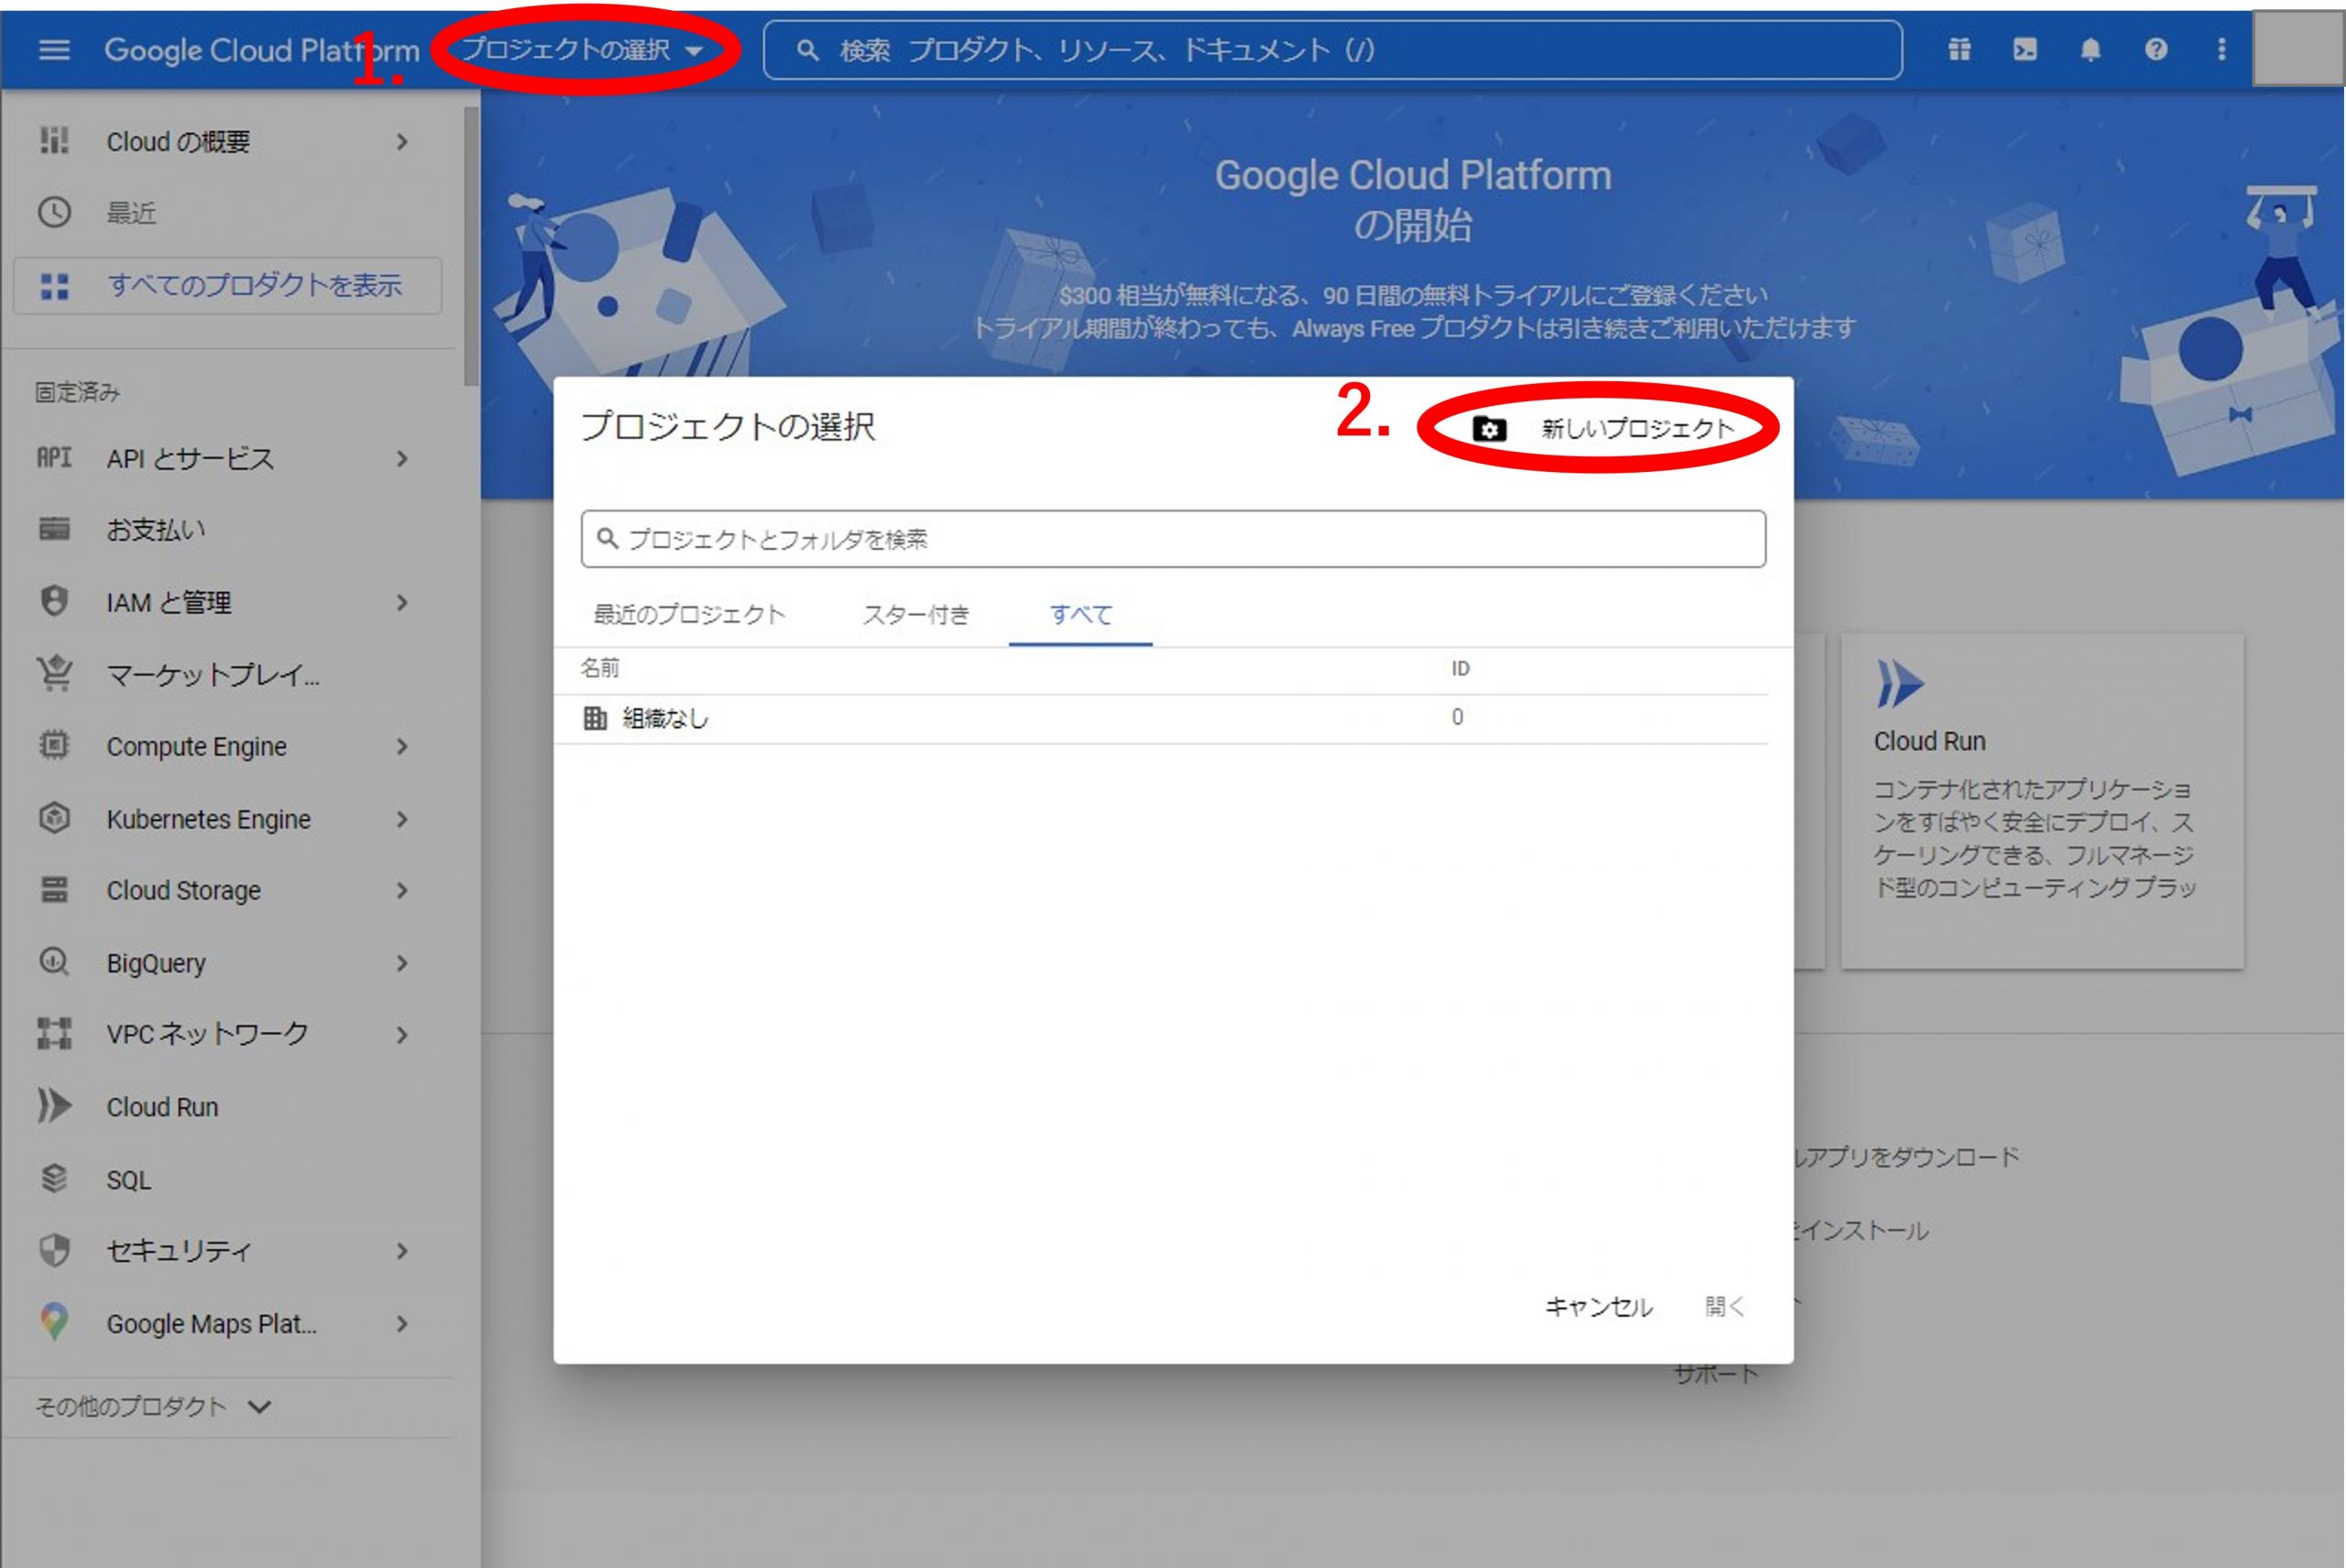Click キャンセル in the dialog

coord(1598,1307)
